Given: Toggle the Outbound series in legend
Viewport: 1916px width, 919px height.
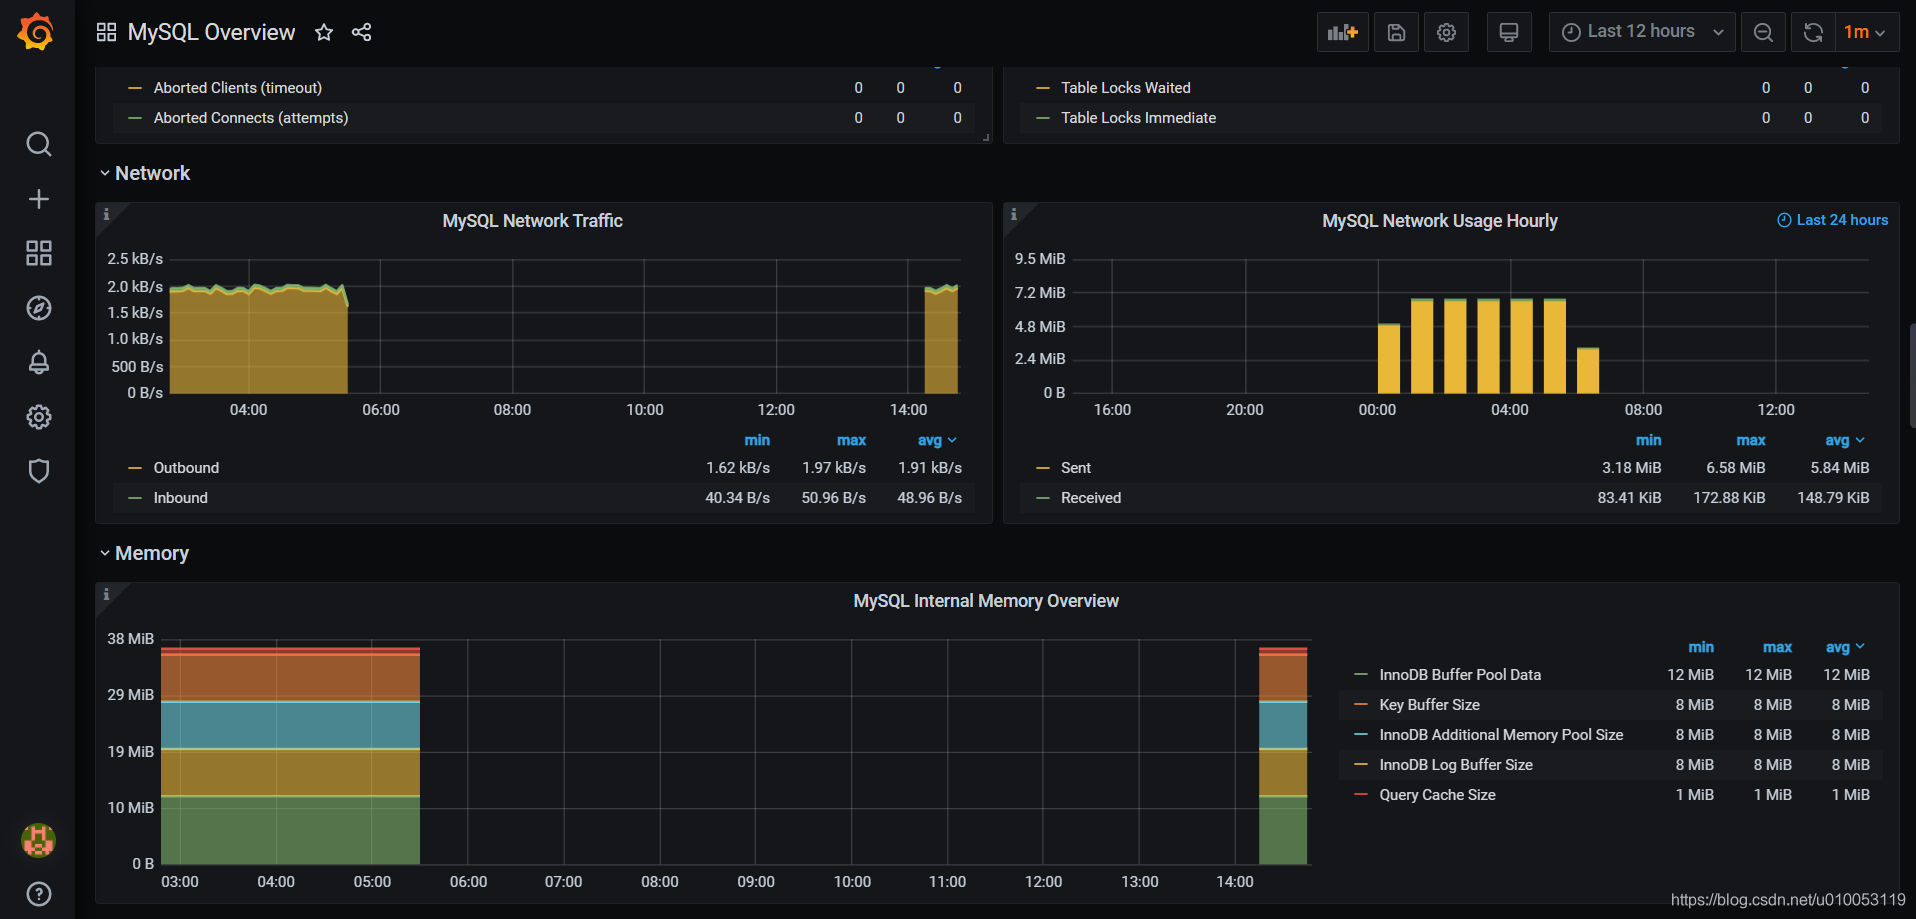Looking at the screenshot, I should (x=186, y=468).
